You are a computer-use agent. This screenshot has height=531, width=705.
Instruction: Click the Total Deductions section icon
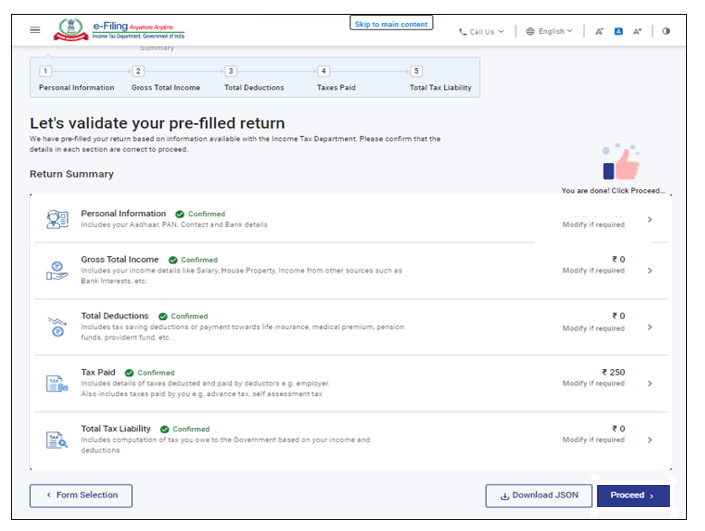coord(57,327)
